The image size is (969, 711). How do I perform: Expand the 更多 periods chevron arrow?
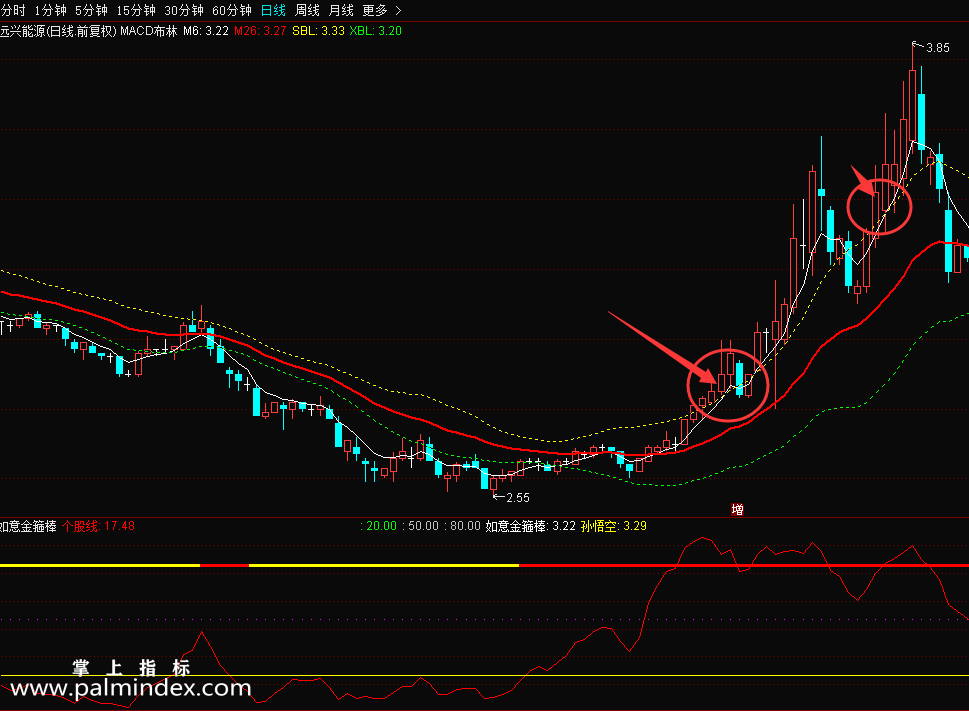click(x=398, y=11)
